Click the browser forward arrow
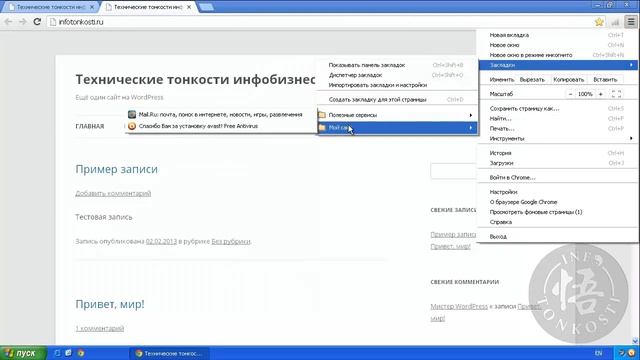 pos(23,22)
